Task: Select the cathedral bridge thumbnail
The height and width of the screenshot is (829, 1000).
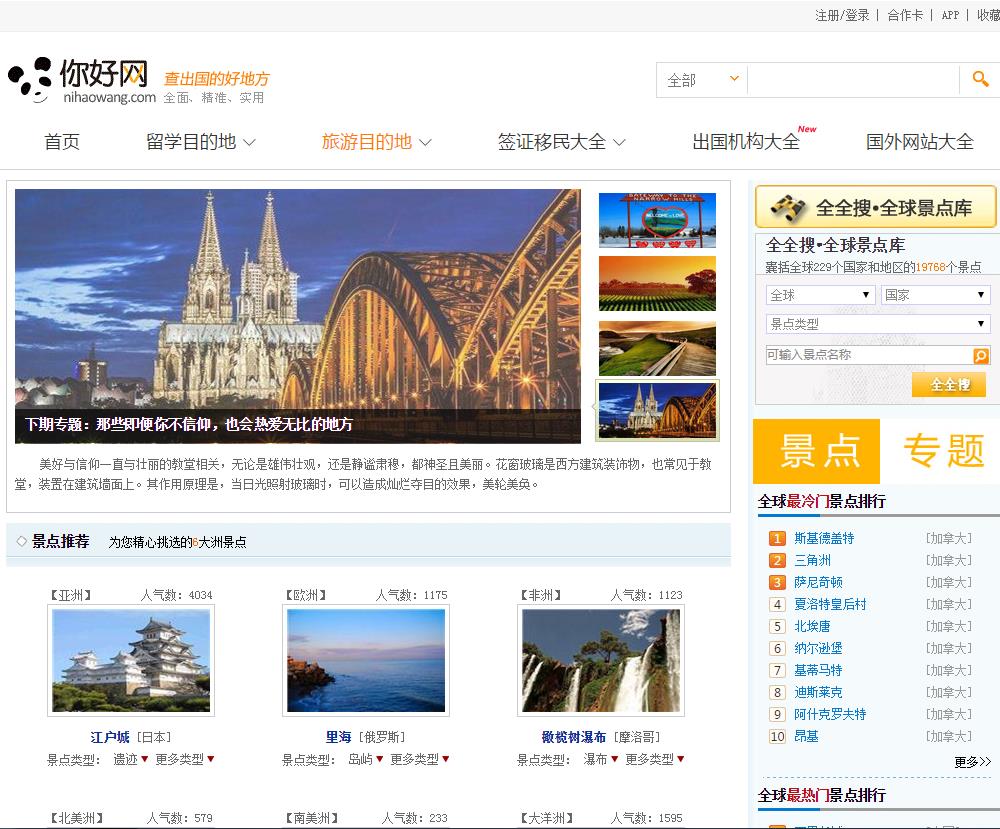Action: click(657, 411)
